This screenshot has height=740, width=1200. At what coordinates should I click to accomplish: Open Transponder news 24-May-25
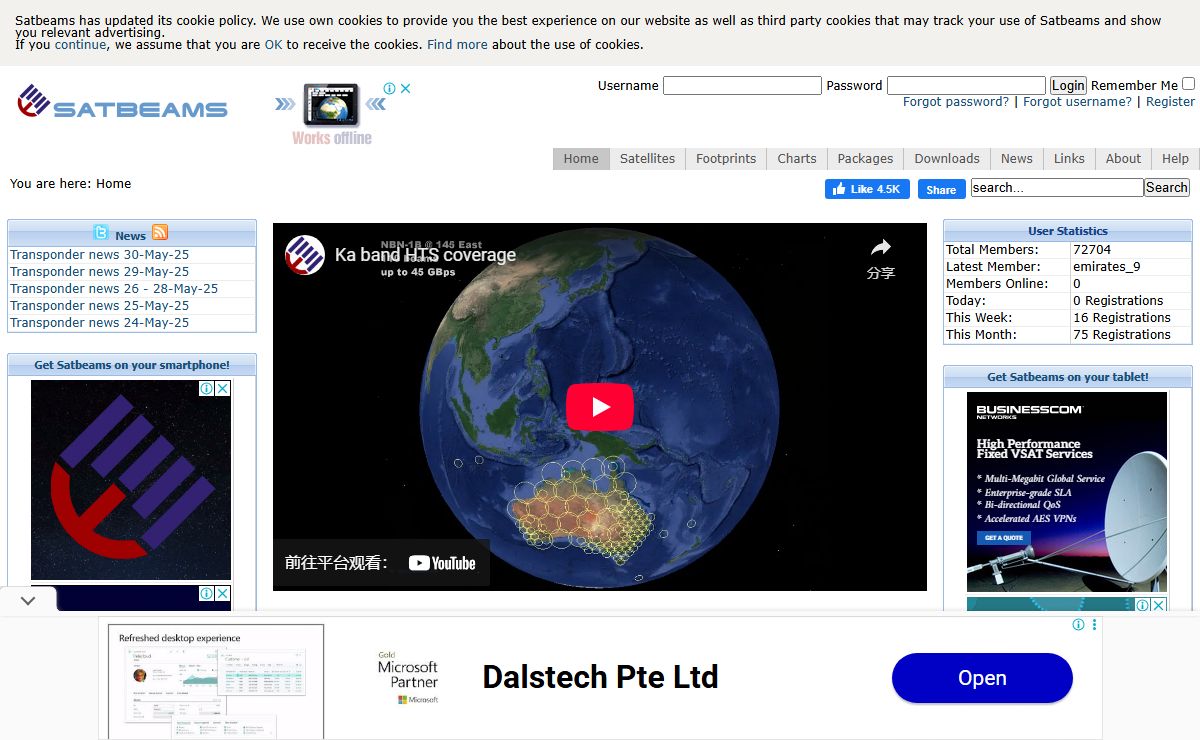[x=99, y=323]
